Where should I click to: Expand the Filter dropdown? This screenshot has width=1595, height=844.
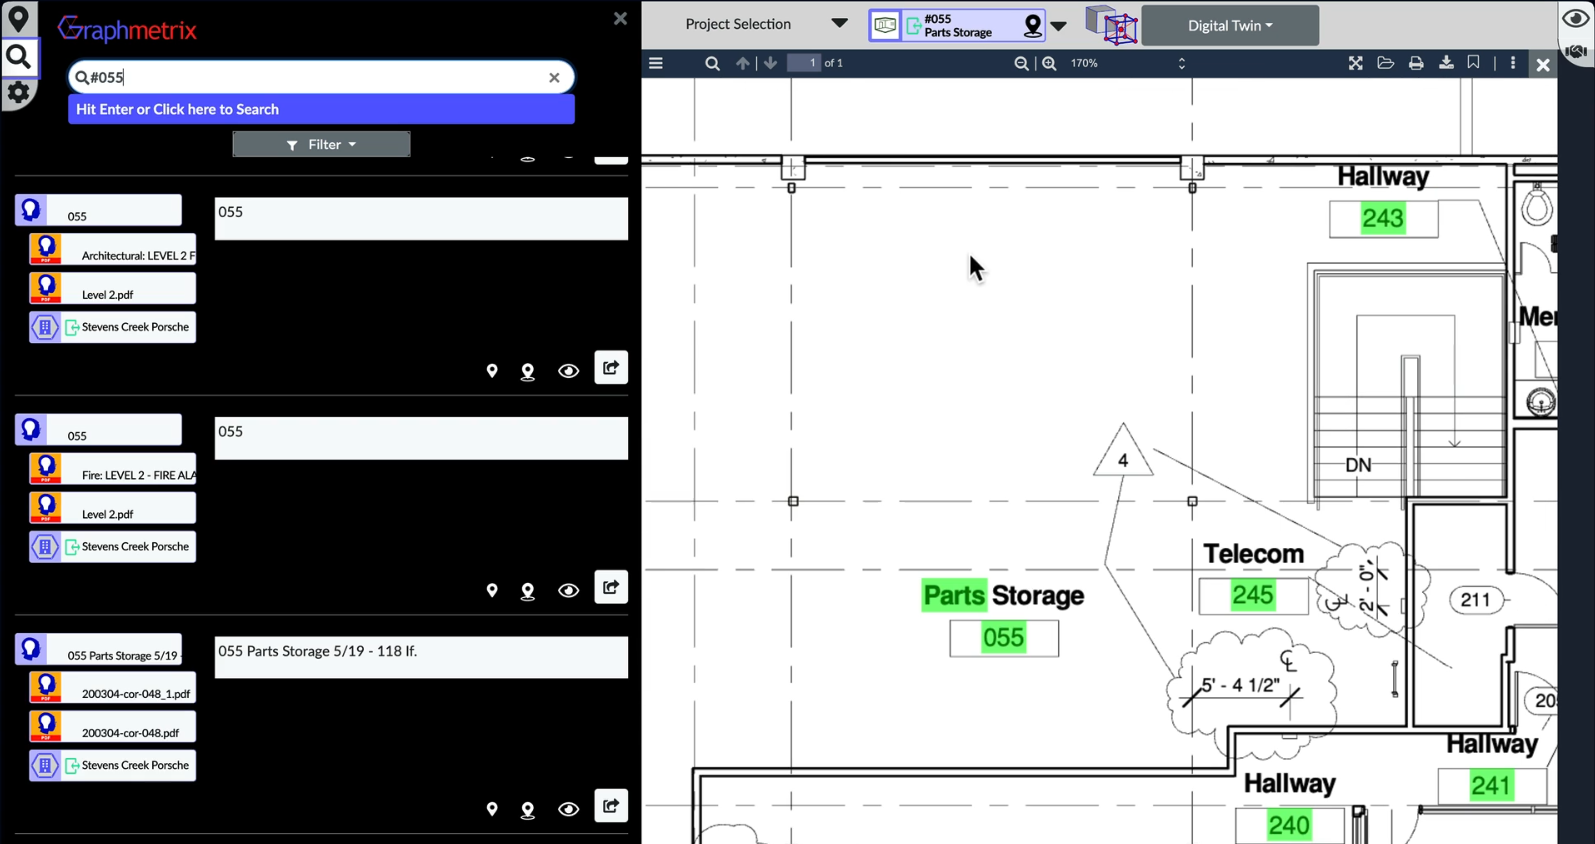tap(321, 145)
